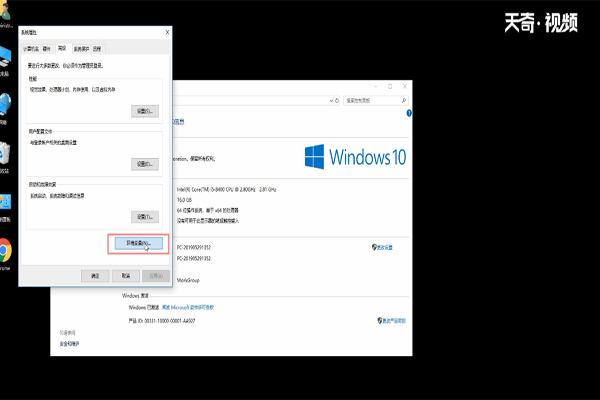Click the Change settings (更改设置) shield link
600x400 pixels.
[385, 246]
